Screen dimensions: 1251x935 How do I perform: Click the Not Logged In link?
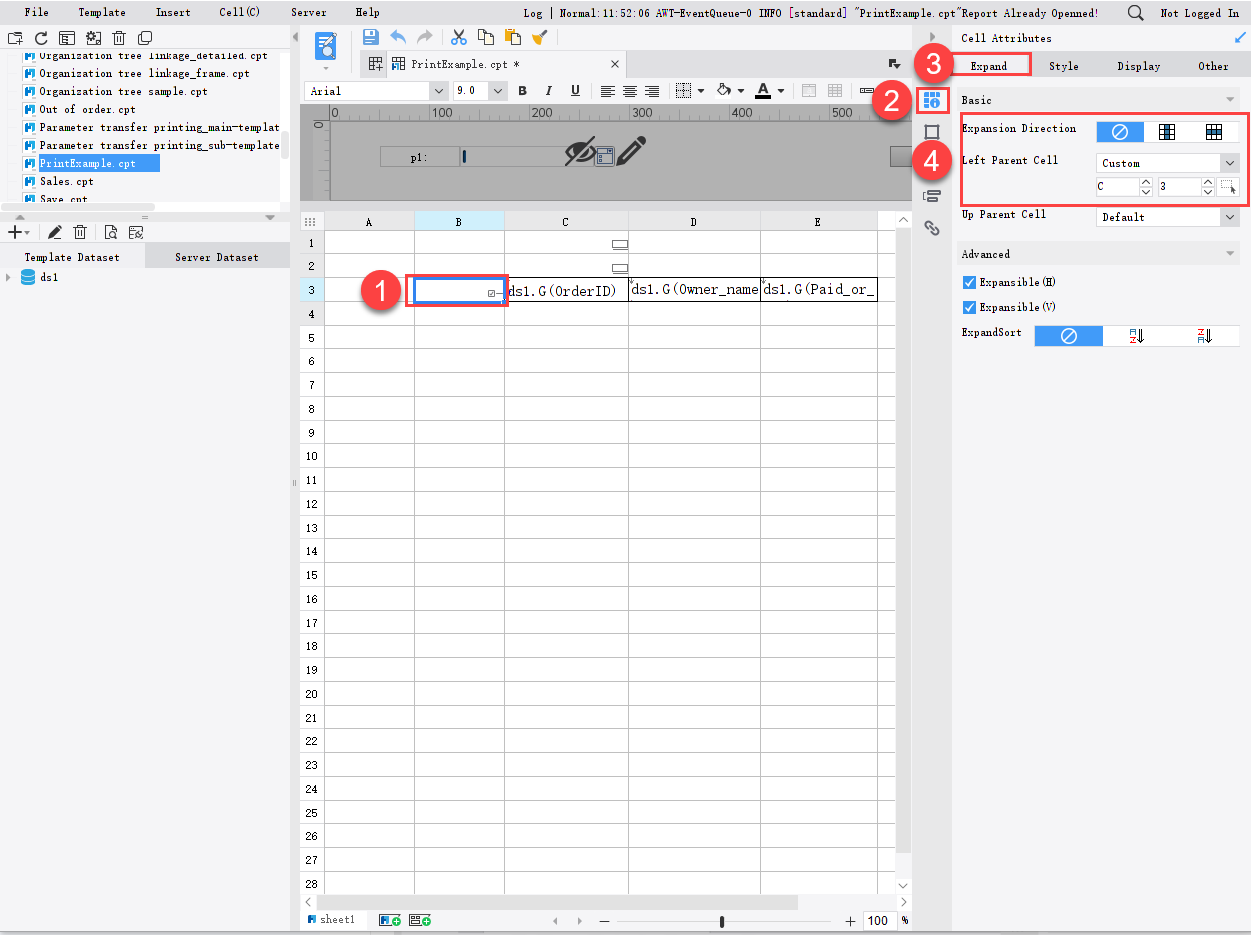(1199, 12)
